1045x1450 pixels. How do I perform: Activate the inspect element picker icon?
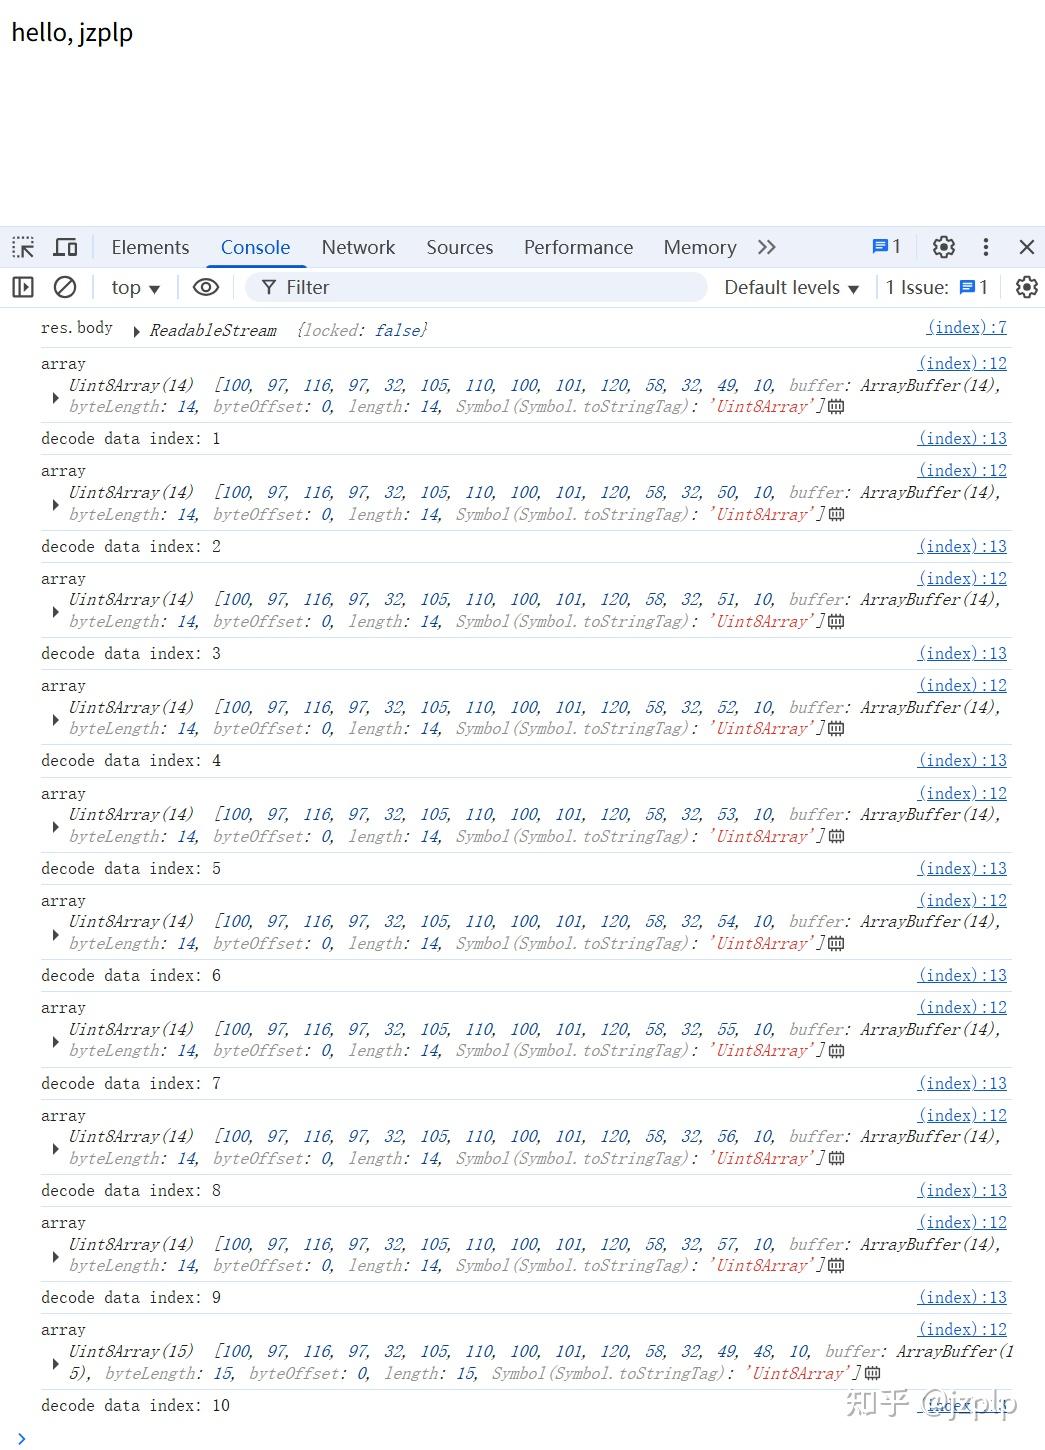[23, 247]
